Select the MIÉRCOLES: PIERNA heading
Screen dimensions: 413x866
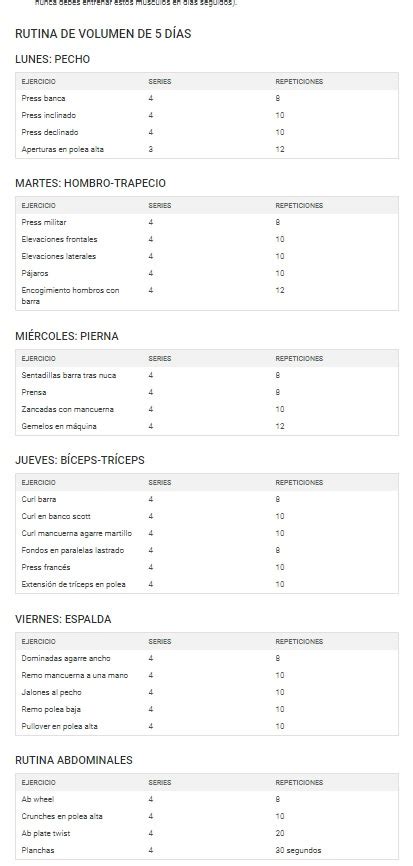tap(67, 336)
